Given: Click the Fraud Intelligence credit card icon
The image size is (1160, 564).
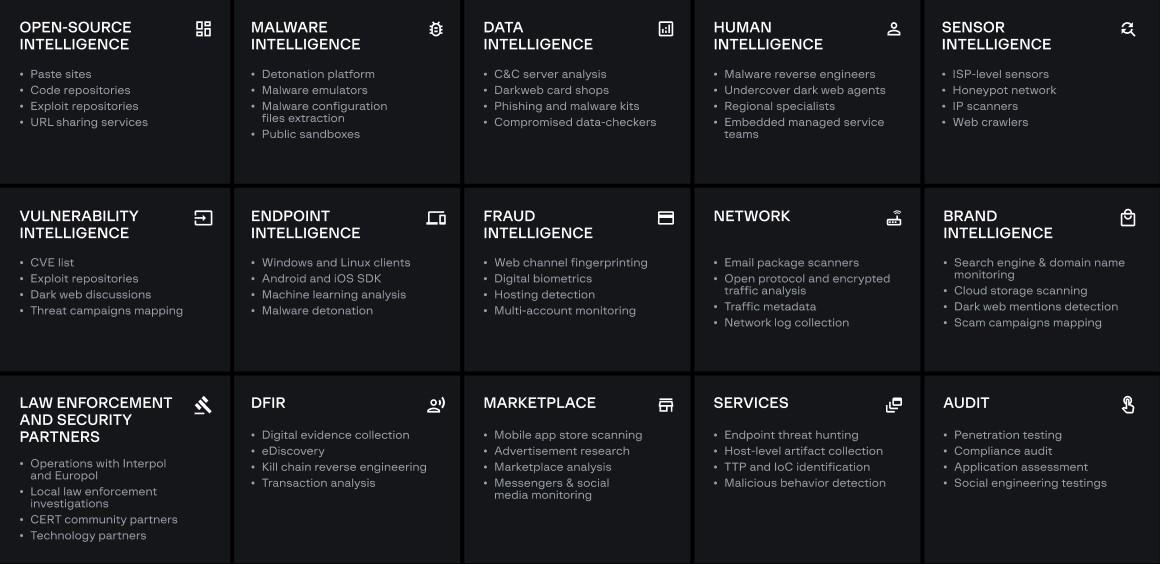Looking at the screenshot, I should click(x=666, y=218).
